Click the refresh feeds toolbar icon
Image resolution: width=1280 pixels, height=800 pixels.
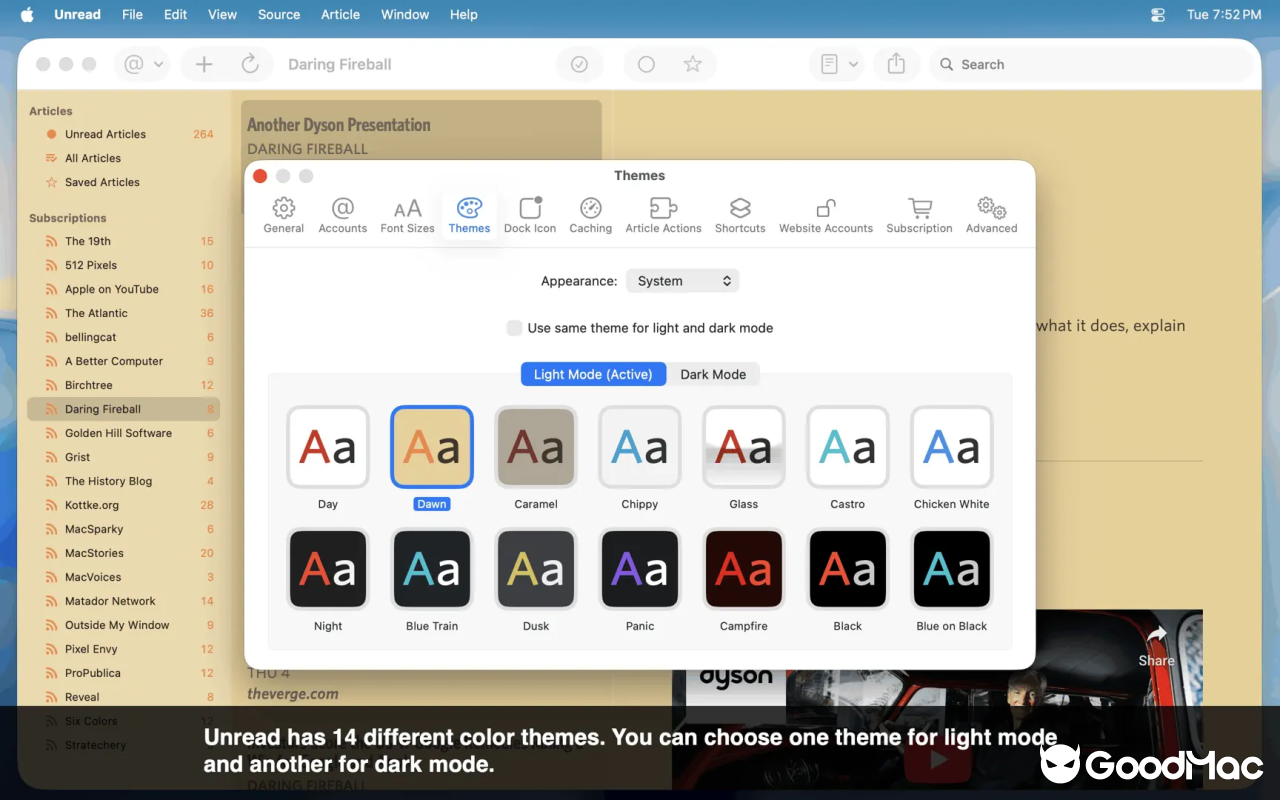pyautogui.click(x=250, y=64)
